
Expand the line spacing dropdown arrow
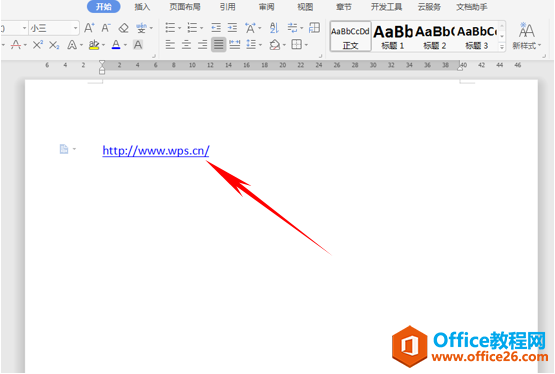click(261, 45)
